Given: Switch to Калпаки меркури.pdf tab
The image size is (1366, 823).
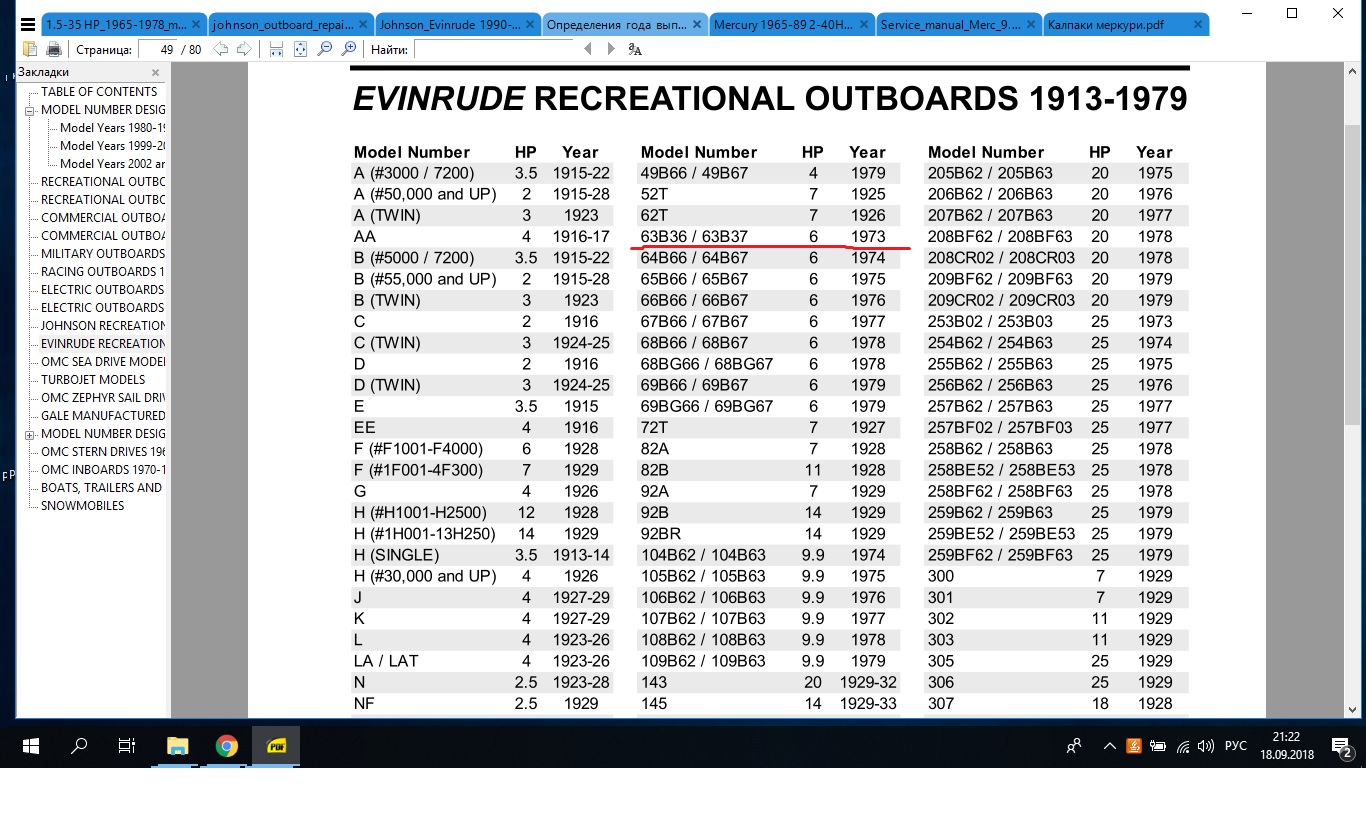Looking at the screenshot, I should point(1120,25).
